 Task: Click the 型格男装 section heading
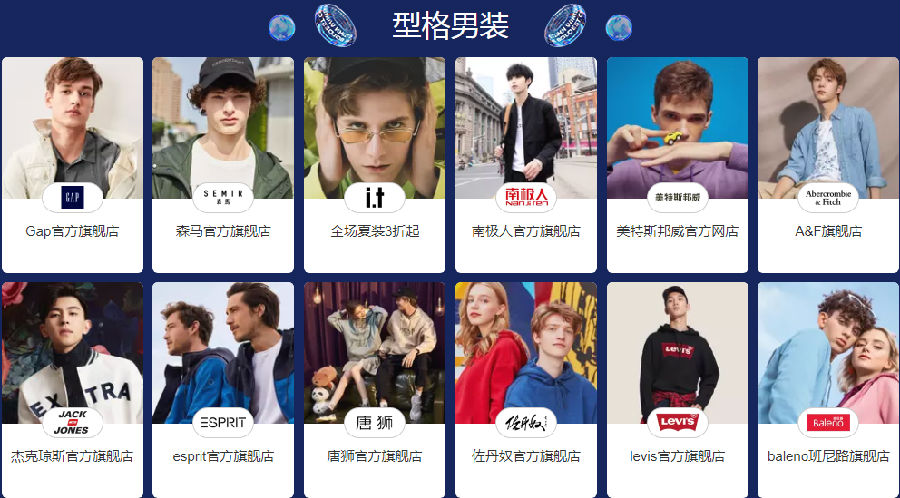(x=451, y=26)
